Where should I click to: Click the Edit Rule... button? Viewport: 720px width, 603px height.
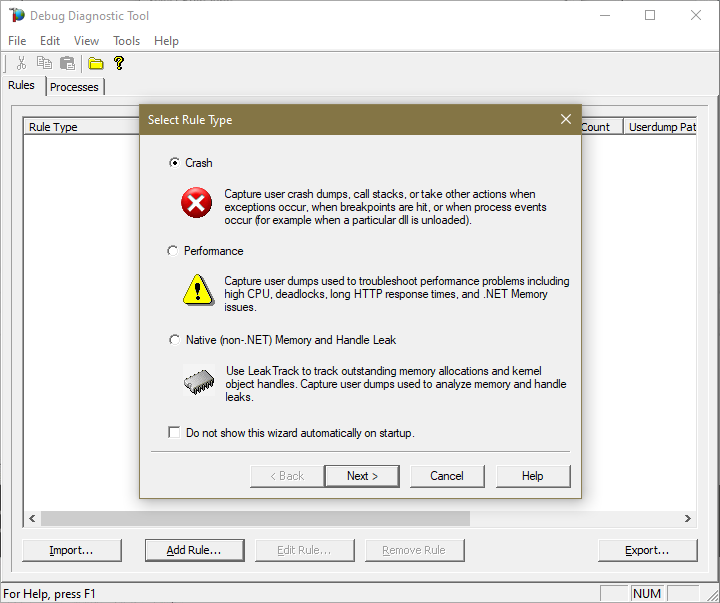click(x=304, y=550)
